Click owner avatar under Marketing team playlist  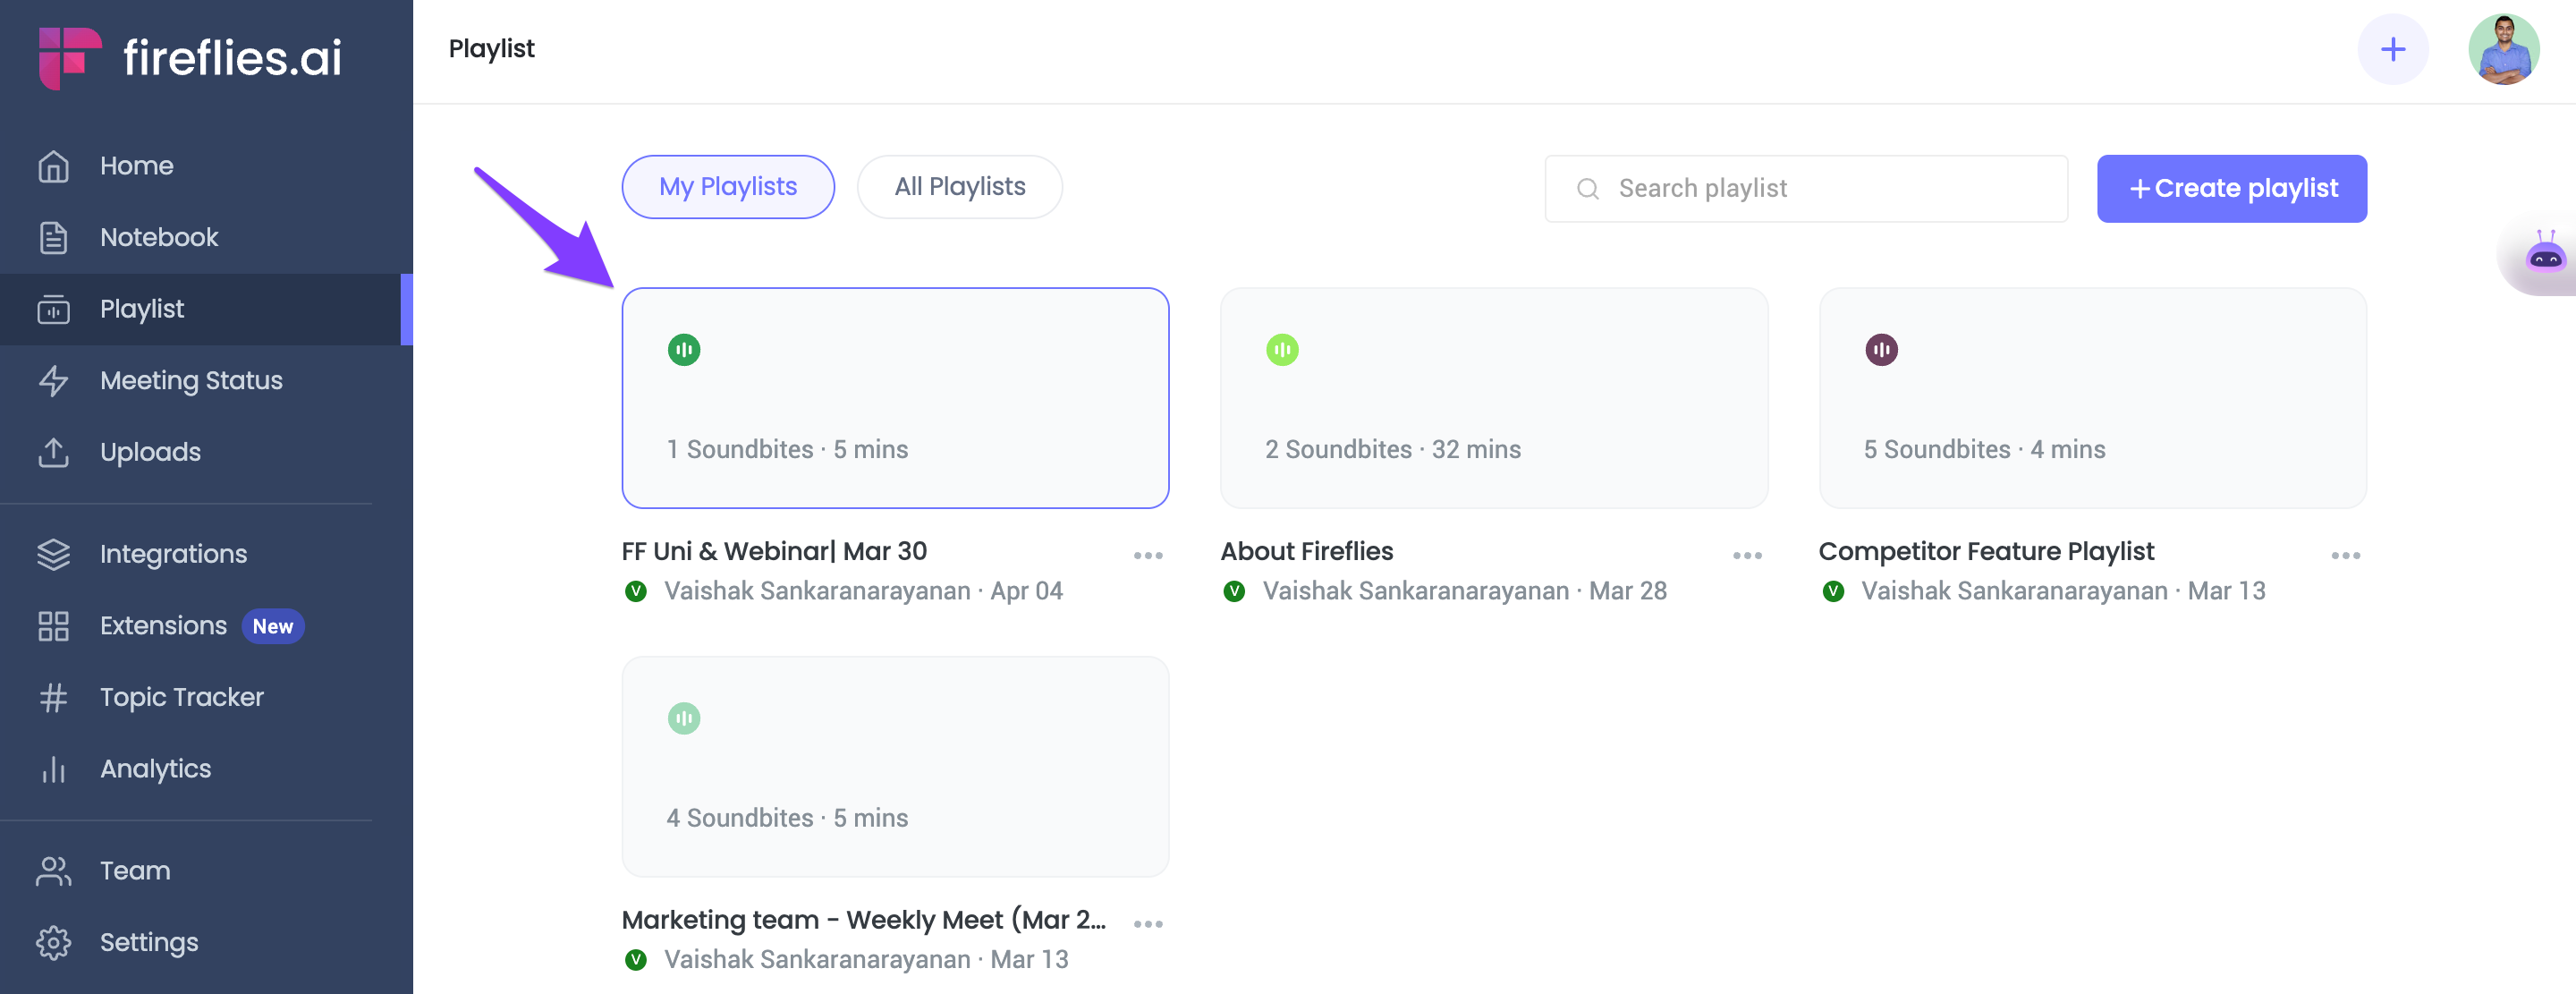pyautogui.click(x=635, y=960)
